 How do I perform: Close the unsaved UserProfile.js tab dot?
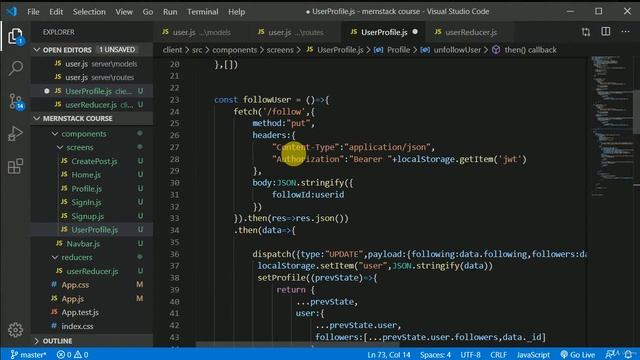click(x=415, y=32)
